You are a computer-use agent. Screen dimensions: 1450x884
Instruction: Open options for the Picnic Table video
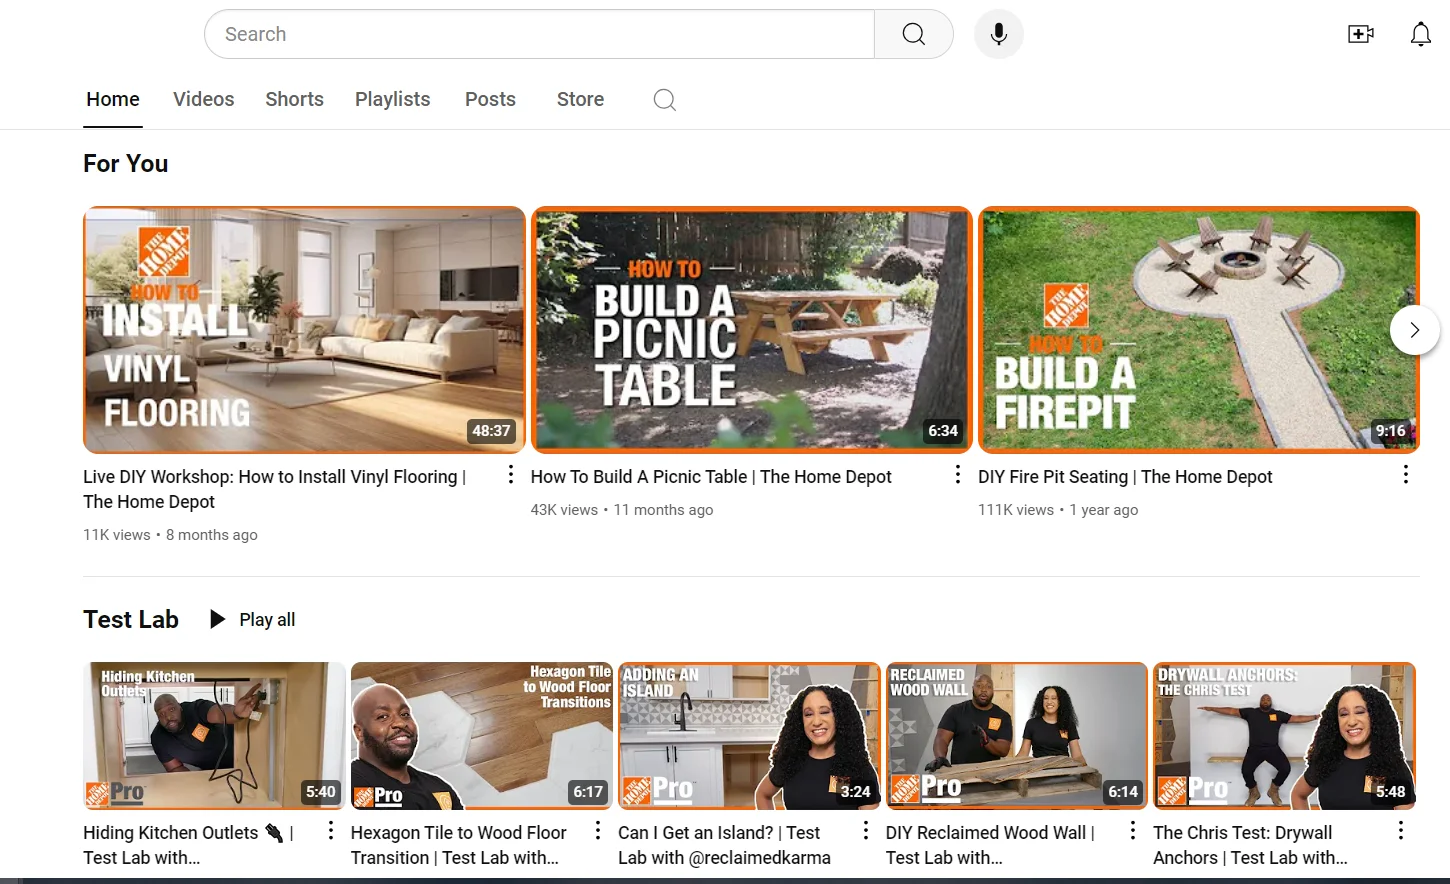tap(957, 474)
